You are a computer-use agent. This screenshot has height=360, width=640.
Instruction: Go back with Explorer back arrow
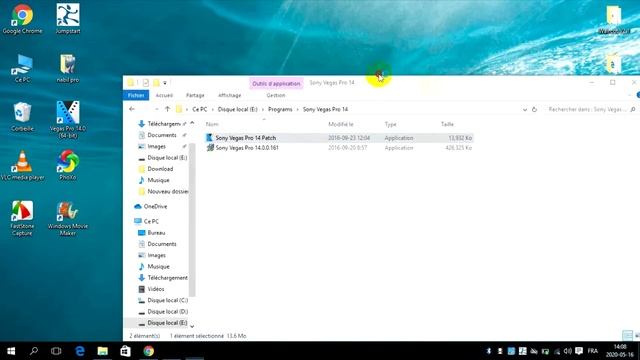[132, 109]
